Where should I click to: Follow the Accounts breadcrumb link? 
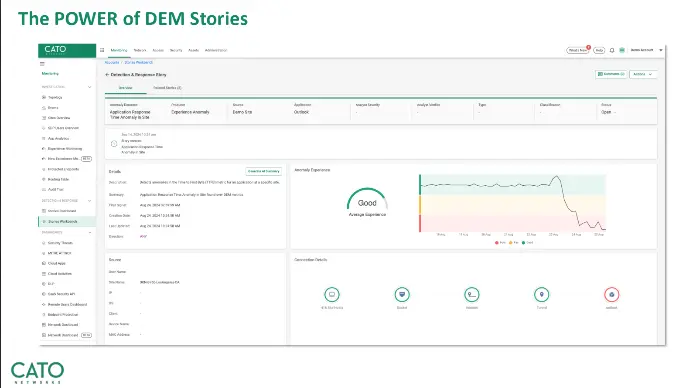112,63
